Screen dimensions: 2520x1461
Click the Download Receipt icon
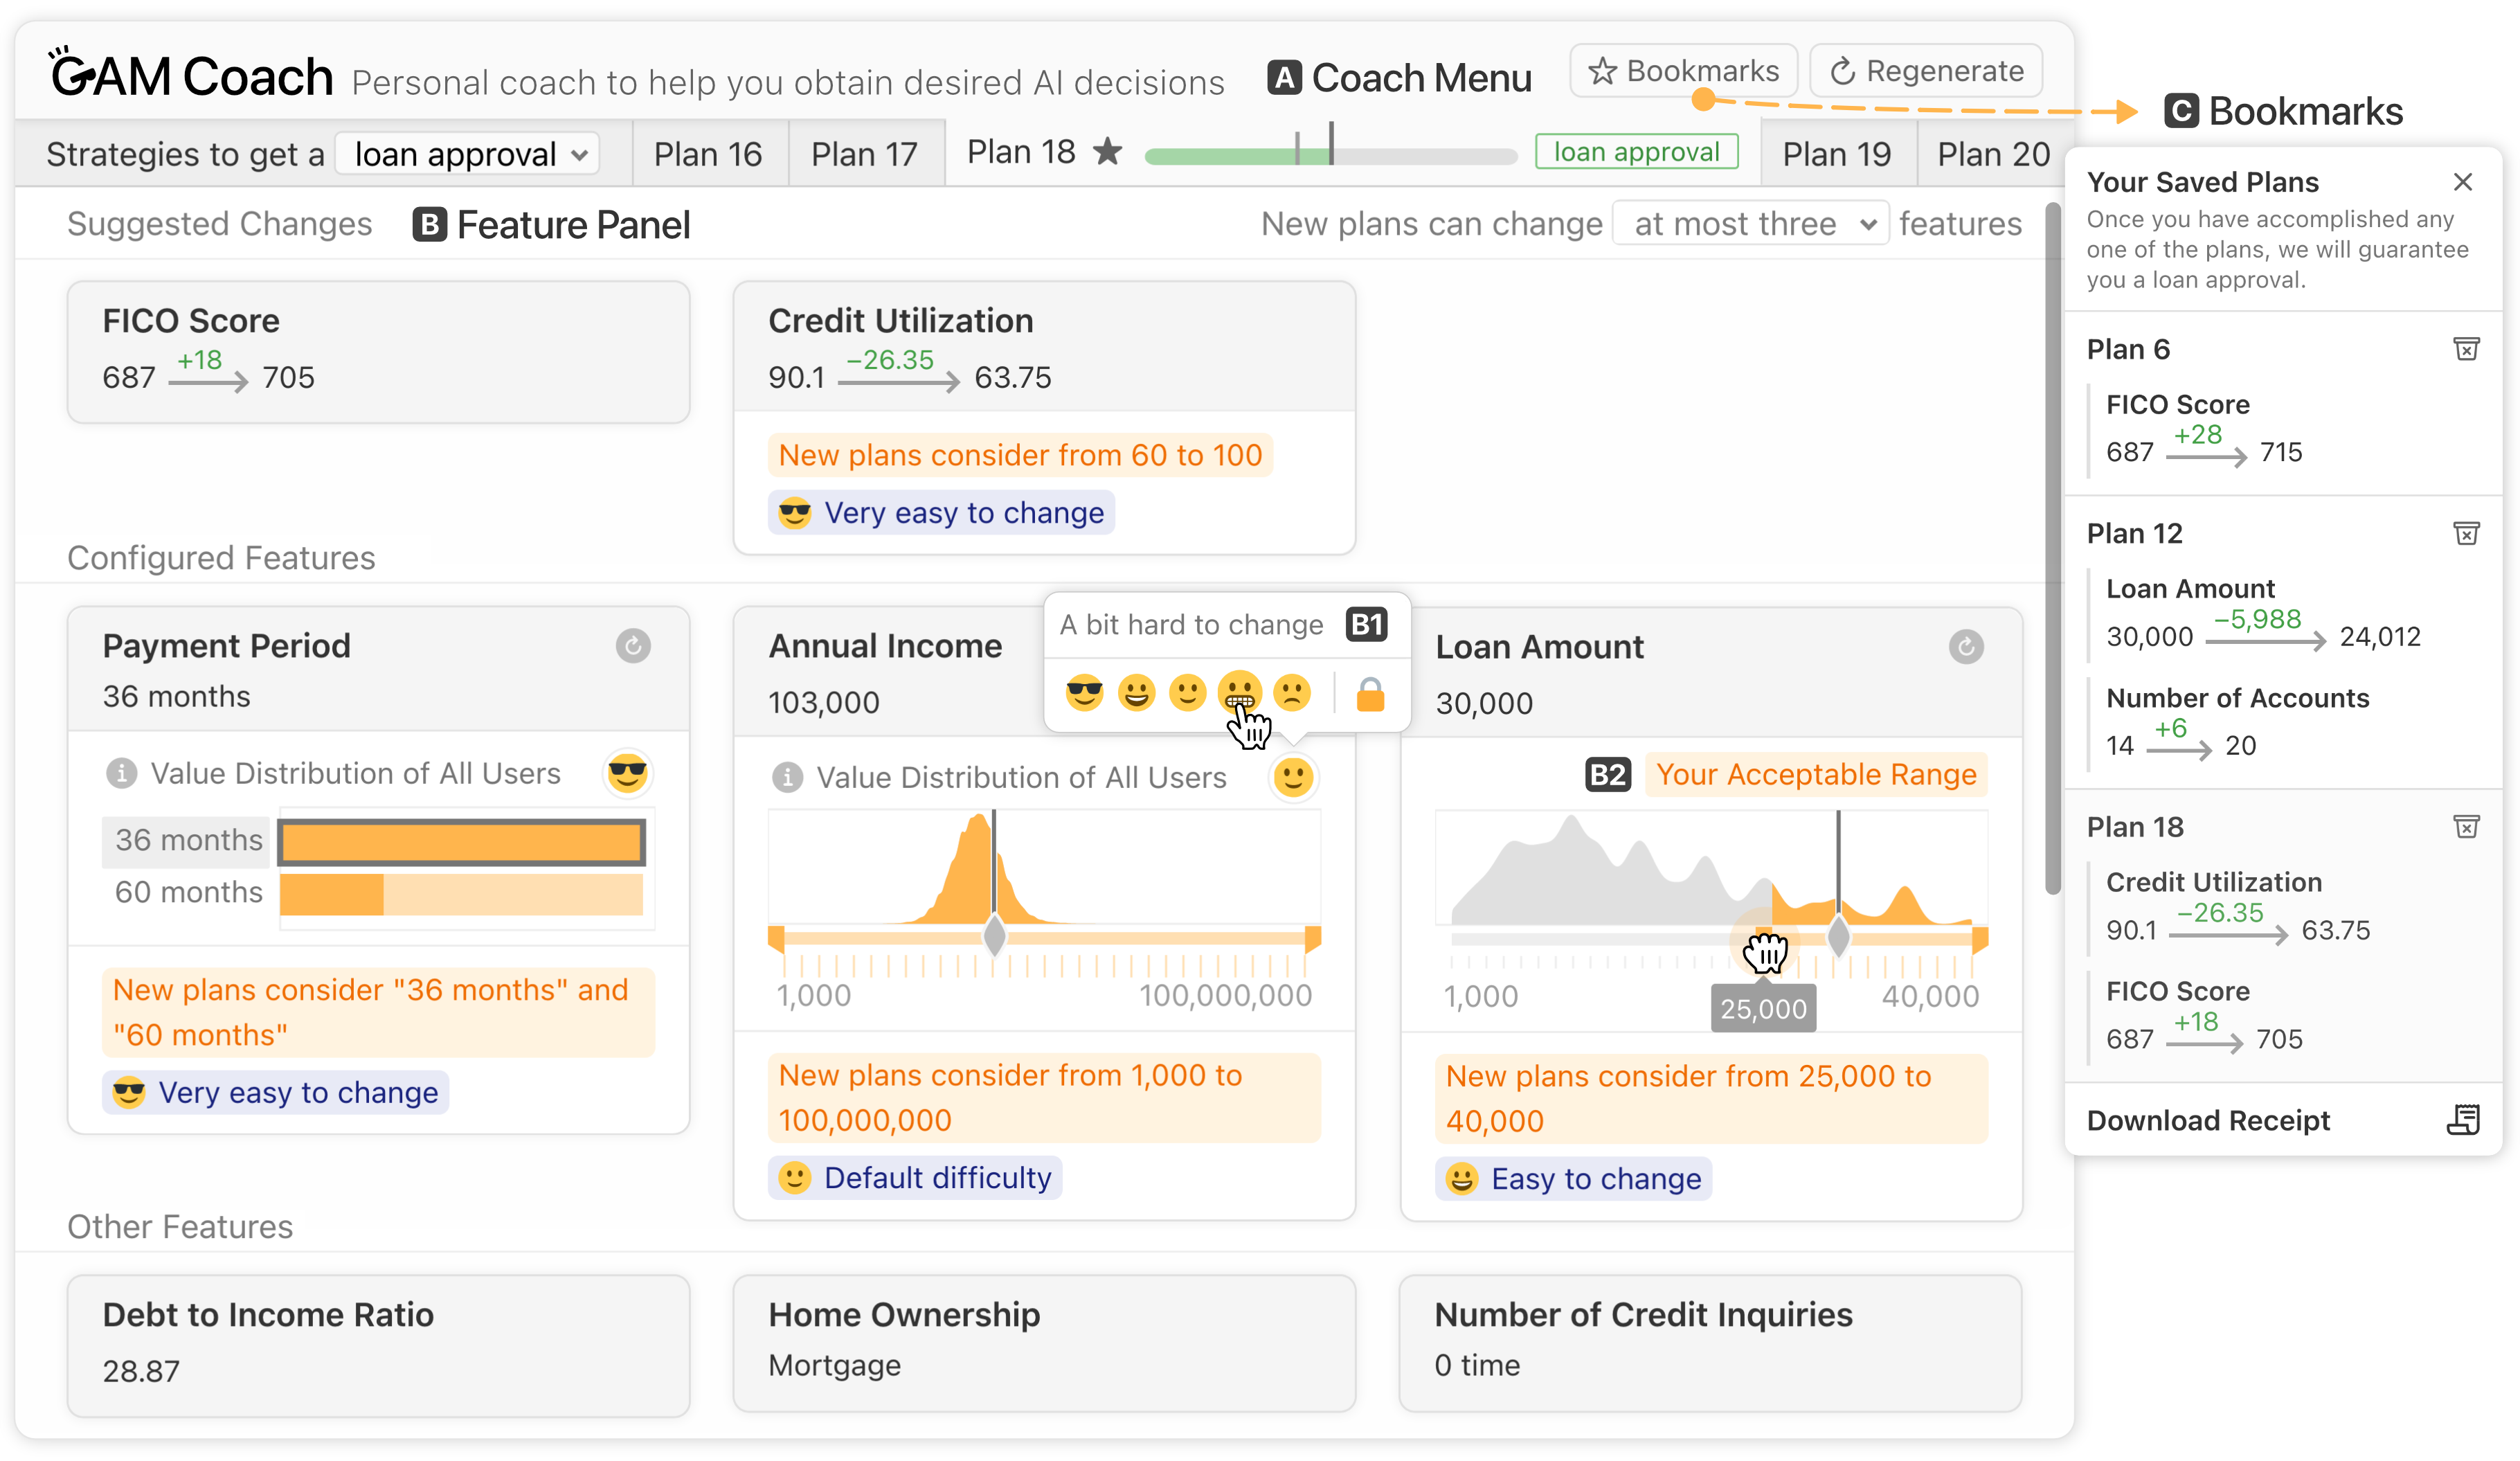[2463, 1120]
